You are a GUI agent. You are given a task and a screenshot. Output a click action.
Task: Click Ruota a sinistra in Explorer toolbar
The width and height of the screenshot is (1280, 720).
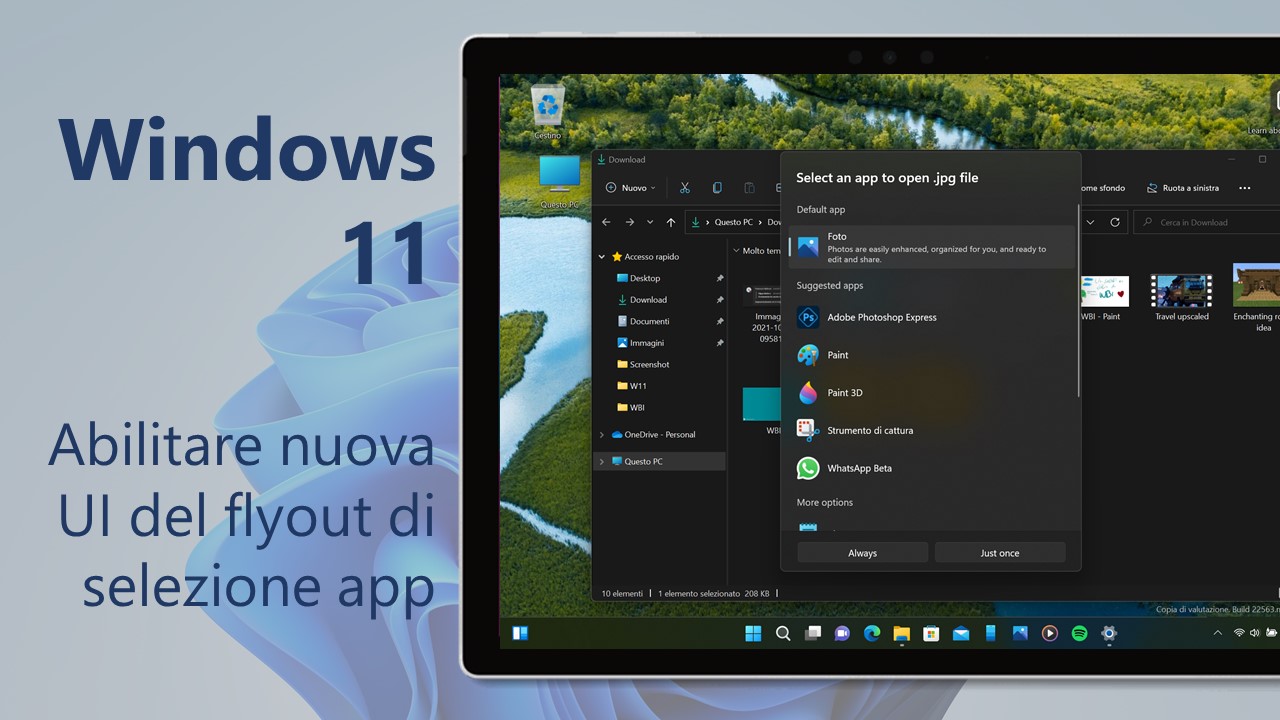coord(1181,188)
